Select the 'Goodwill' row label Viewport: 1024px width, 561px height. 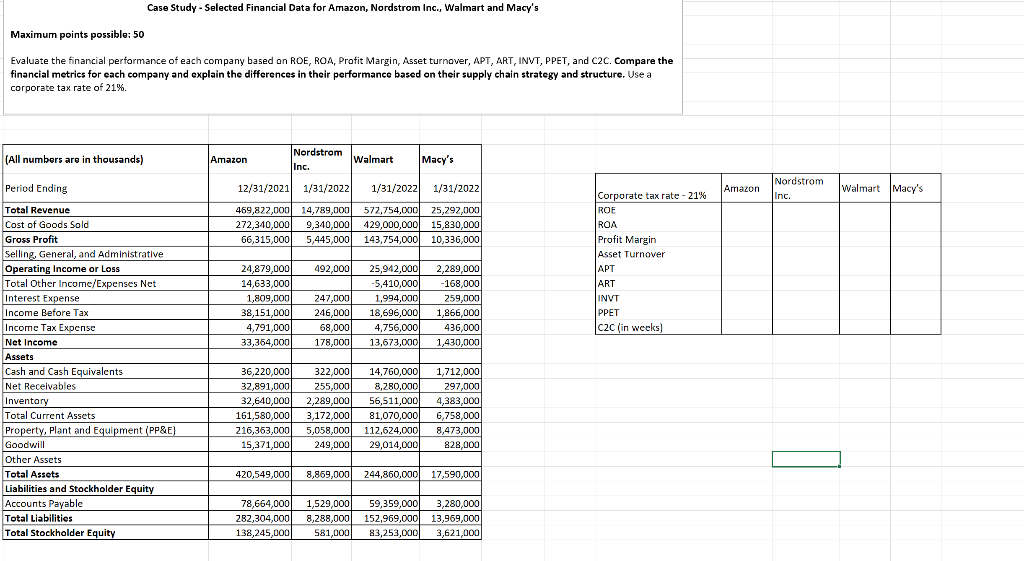pos(25,445)
